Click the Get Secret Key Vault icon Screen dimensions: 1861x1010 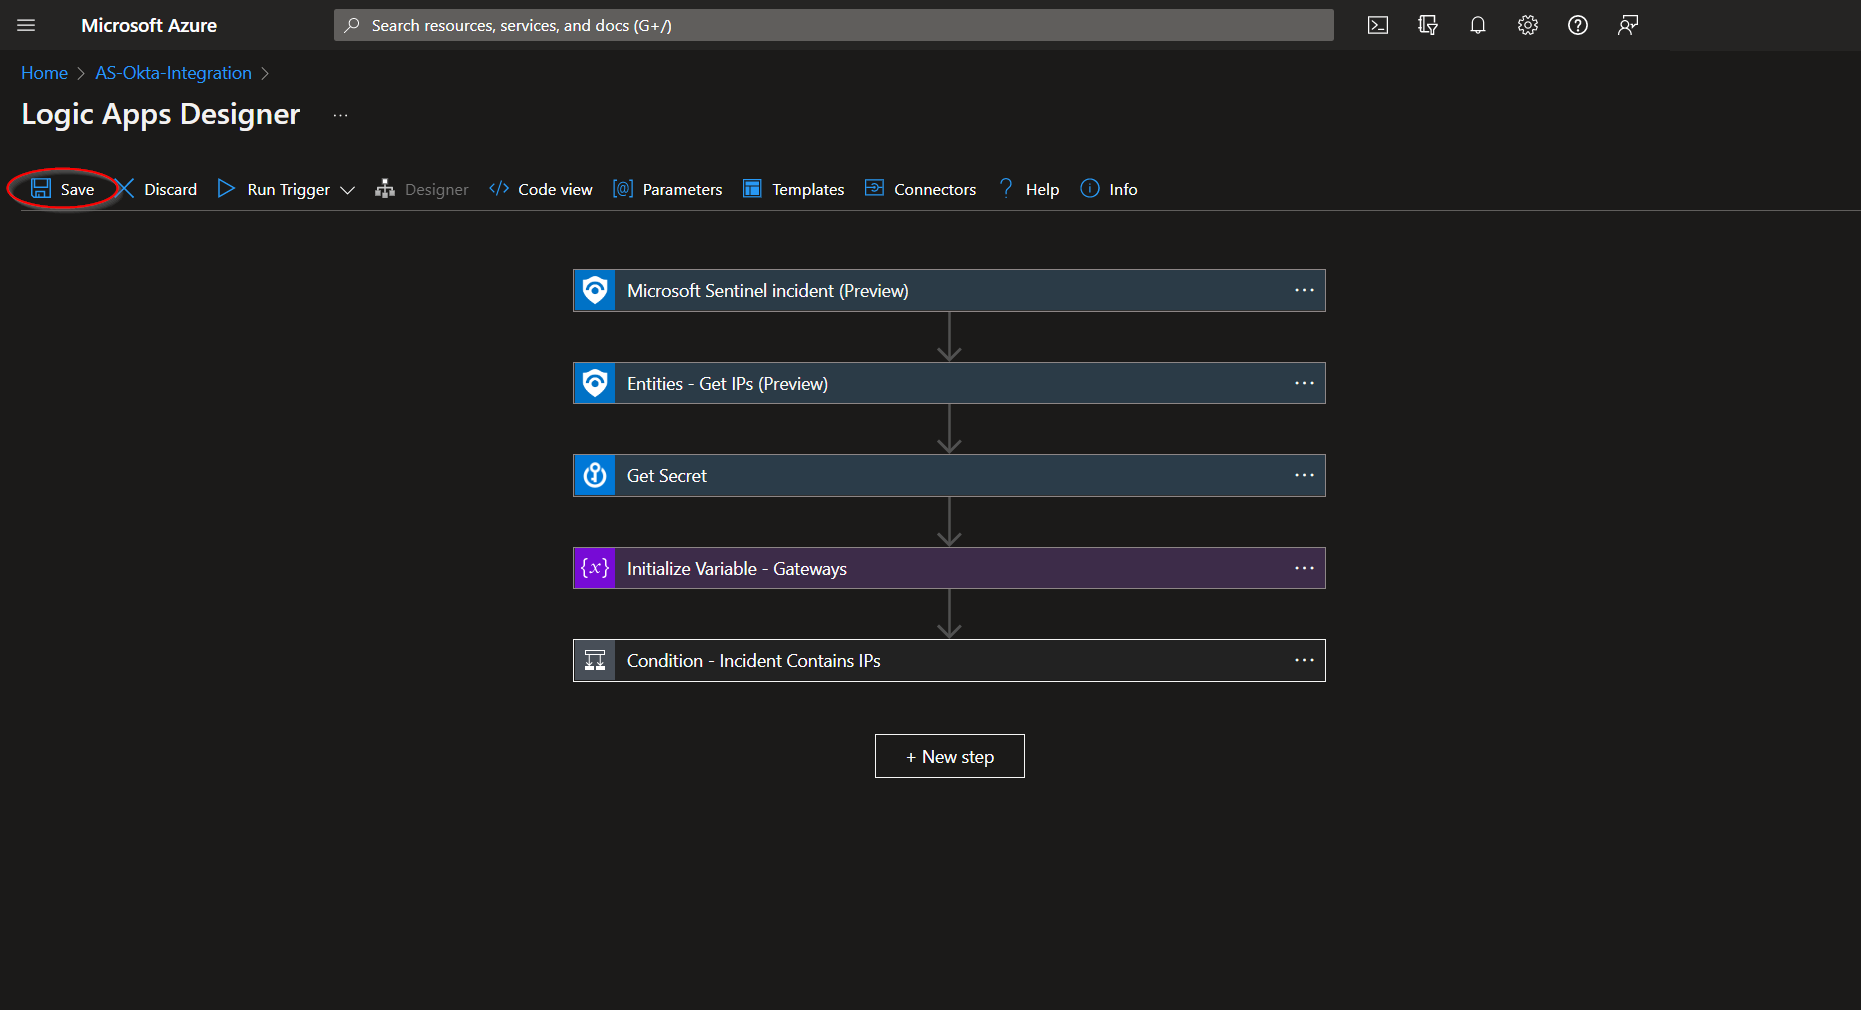[x=595, y=475]
